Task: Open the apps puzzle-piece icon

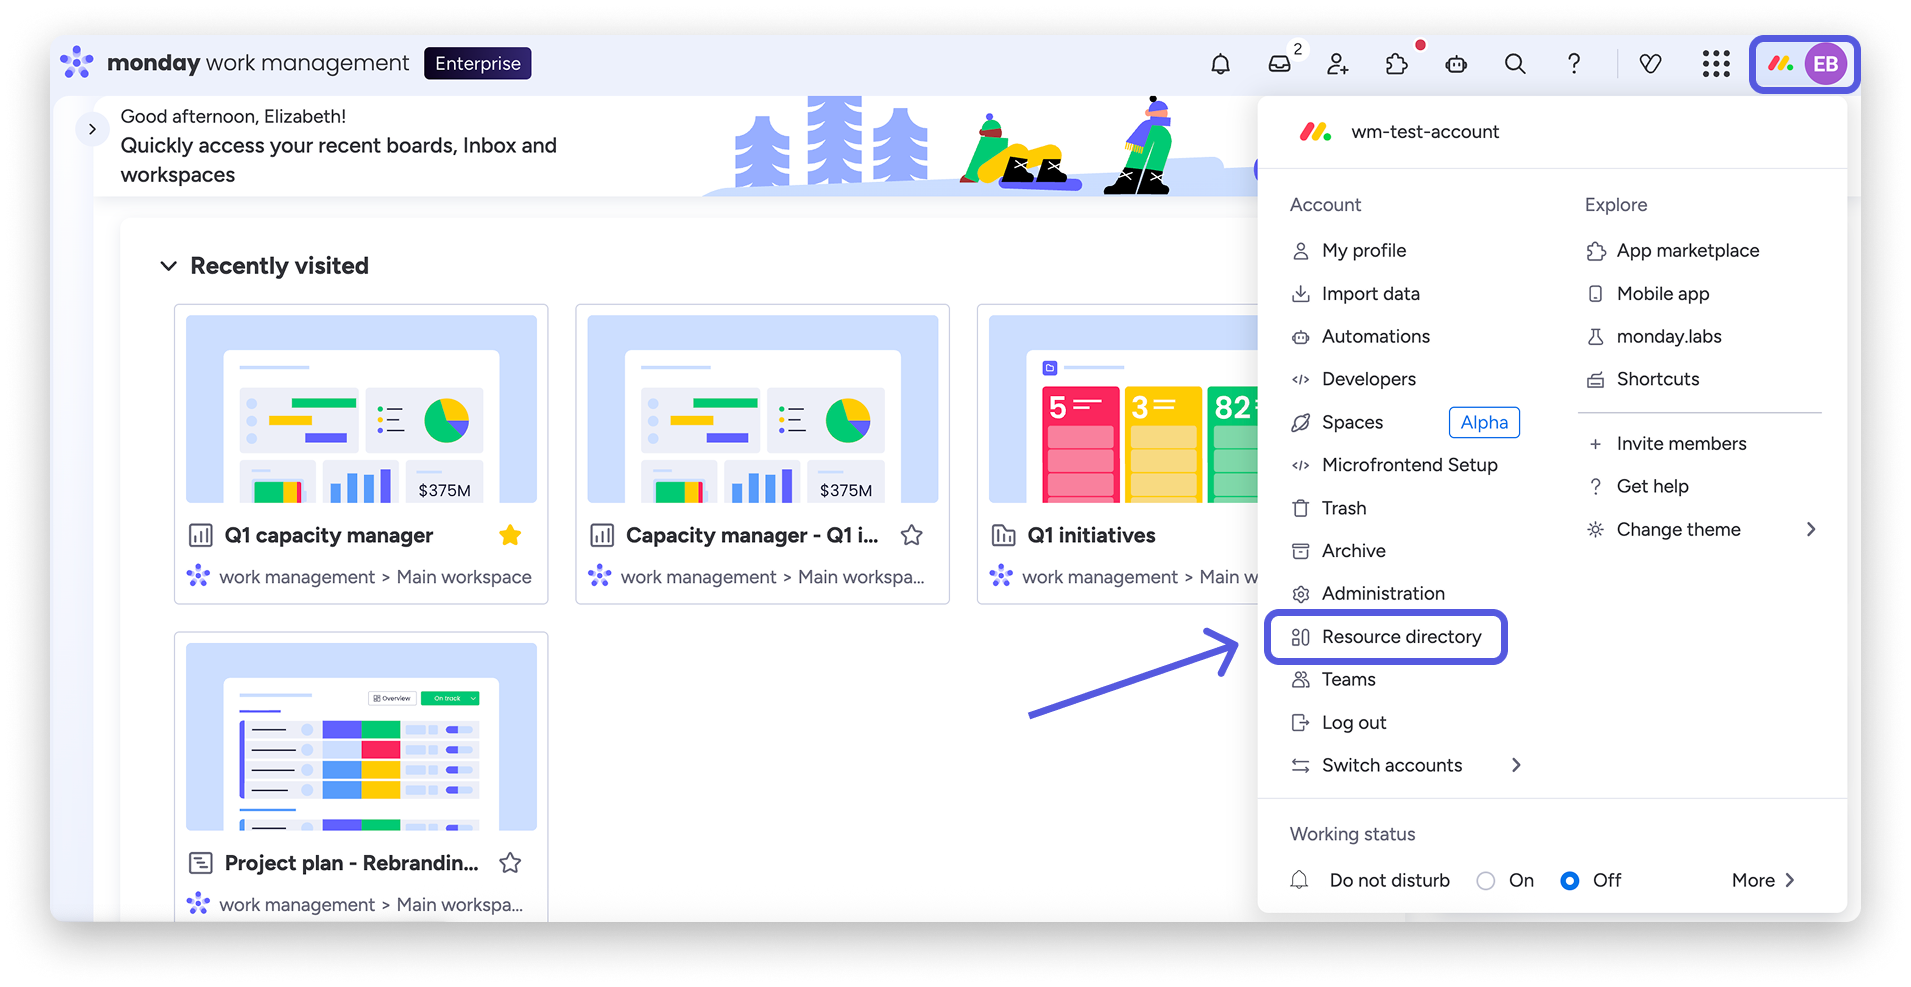Action: [1397, 65]
